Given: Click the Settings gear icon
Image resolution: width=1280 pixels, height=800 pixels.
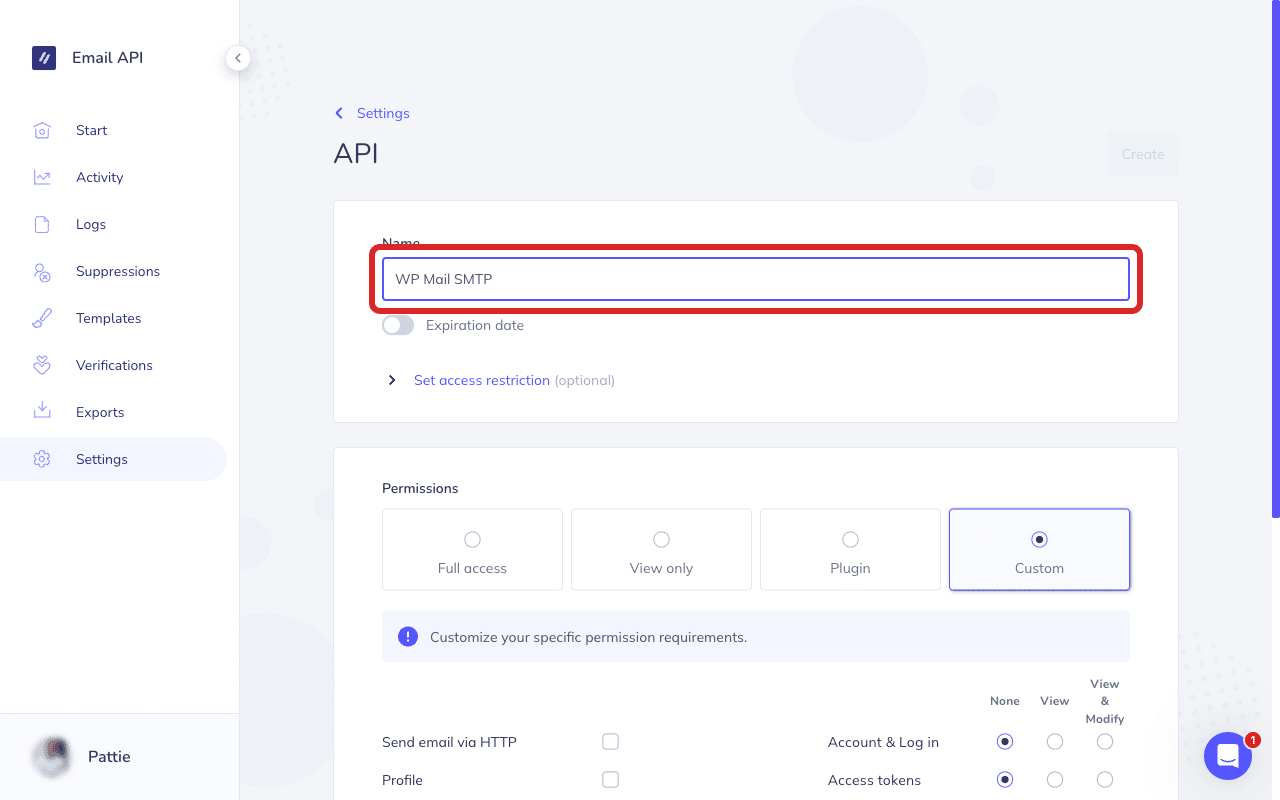Looking at the screenshot, I should (x=42, y=459).
